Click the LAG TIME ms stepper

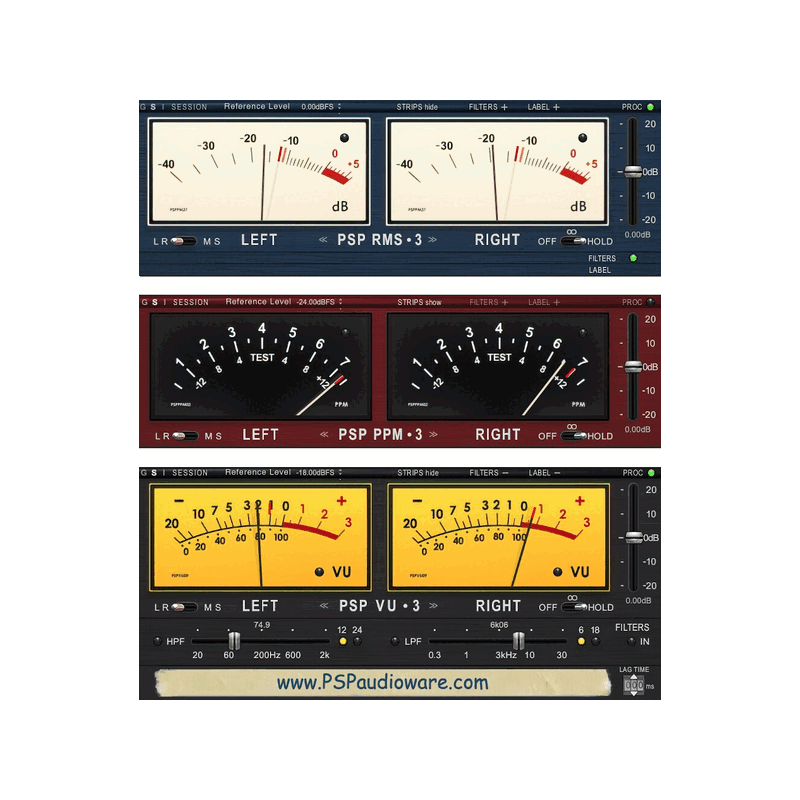pyautogui.click(x=634, y=685)
